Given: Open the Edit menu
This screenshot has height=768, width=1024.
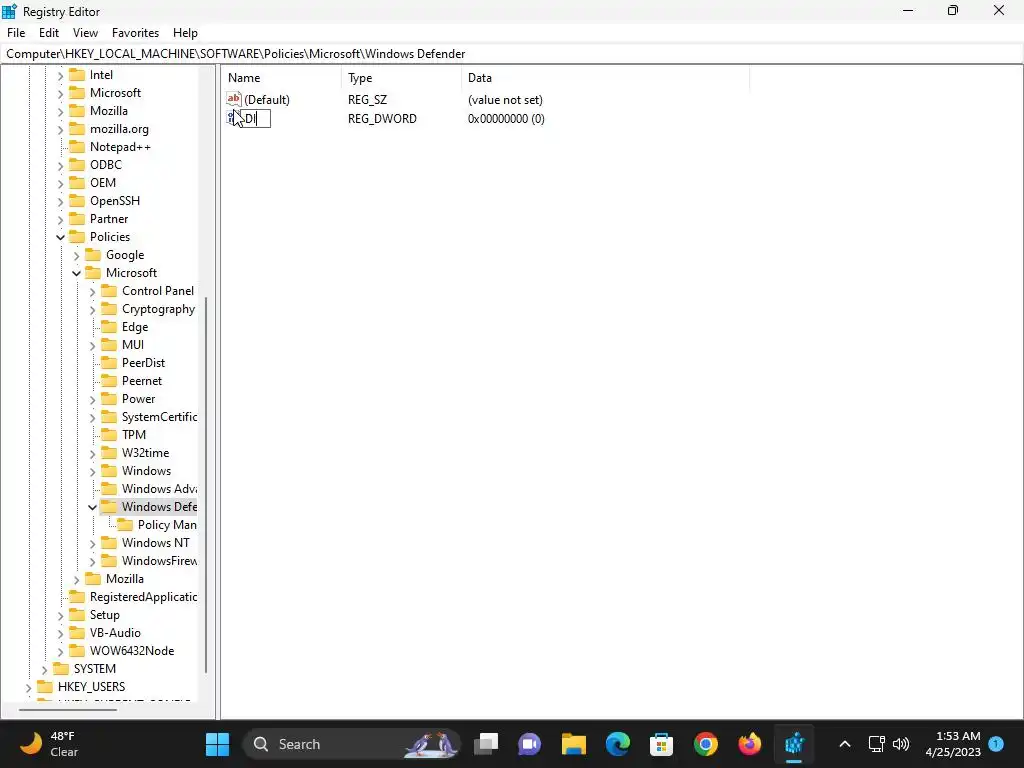Looking at the screenshot, I should (48, 33).
